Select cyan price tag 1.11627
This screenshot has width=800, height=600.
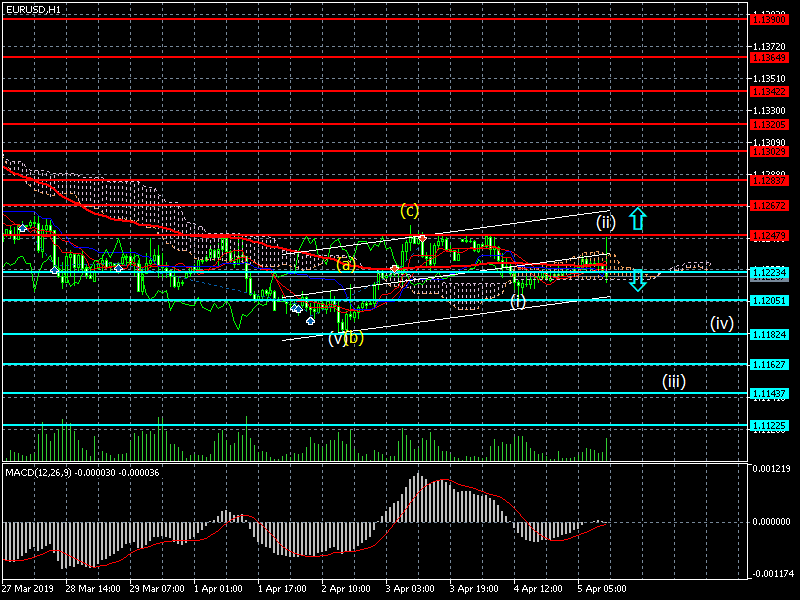pyautogui.click(x=769, y=365)
